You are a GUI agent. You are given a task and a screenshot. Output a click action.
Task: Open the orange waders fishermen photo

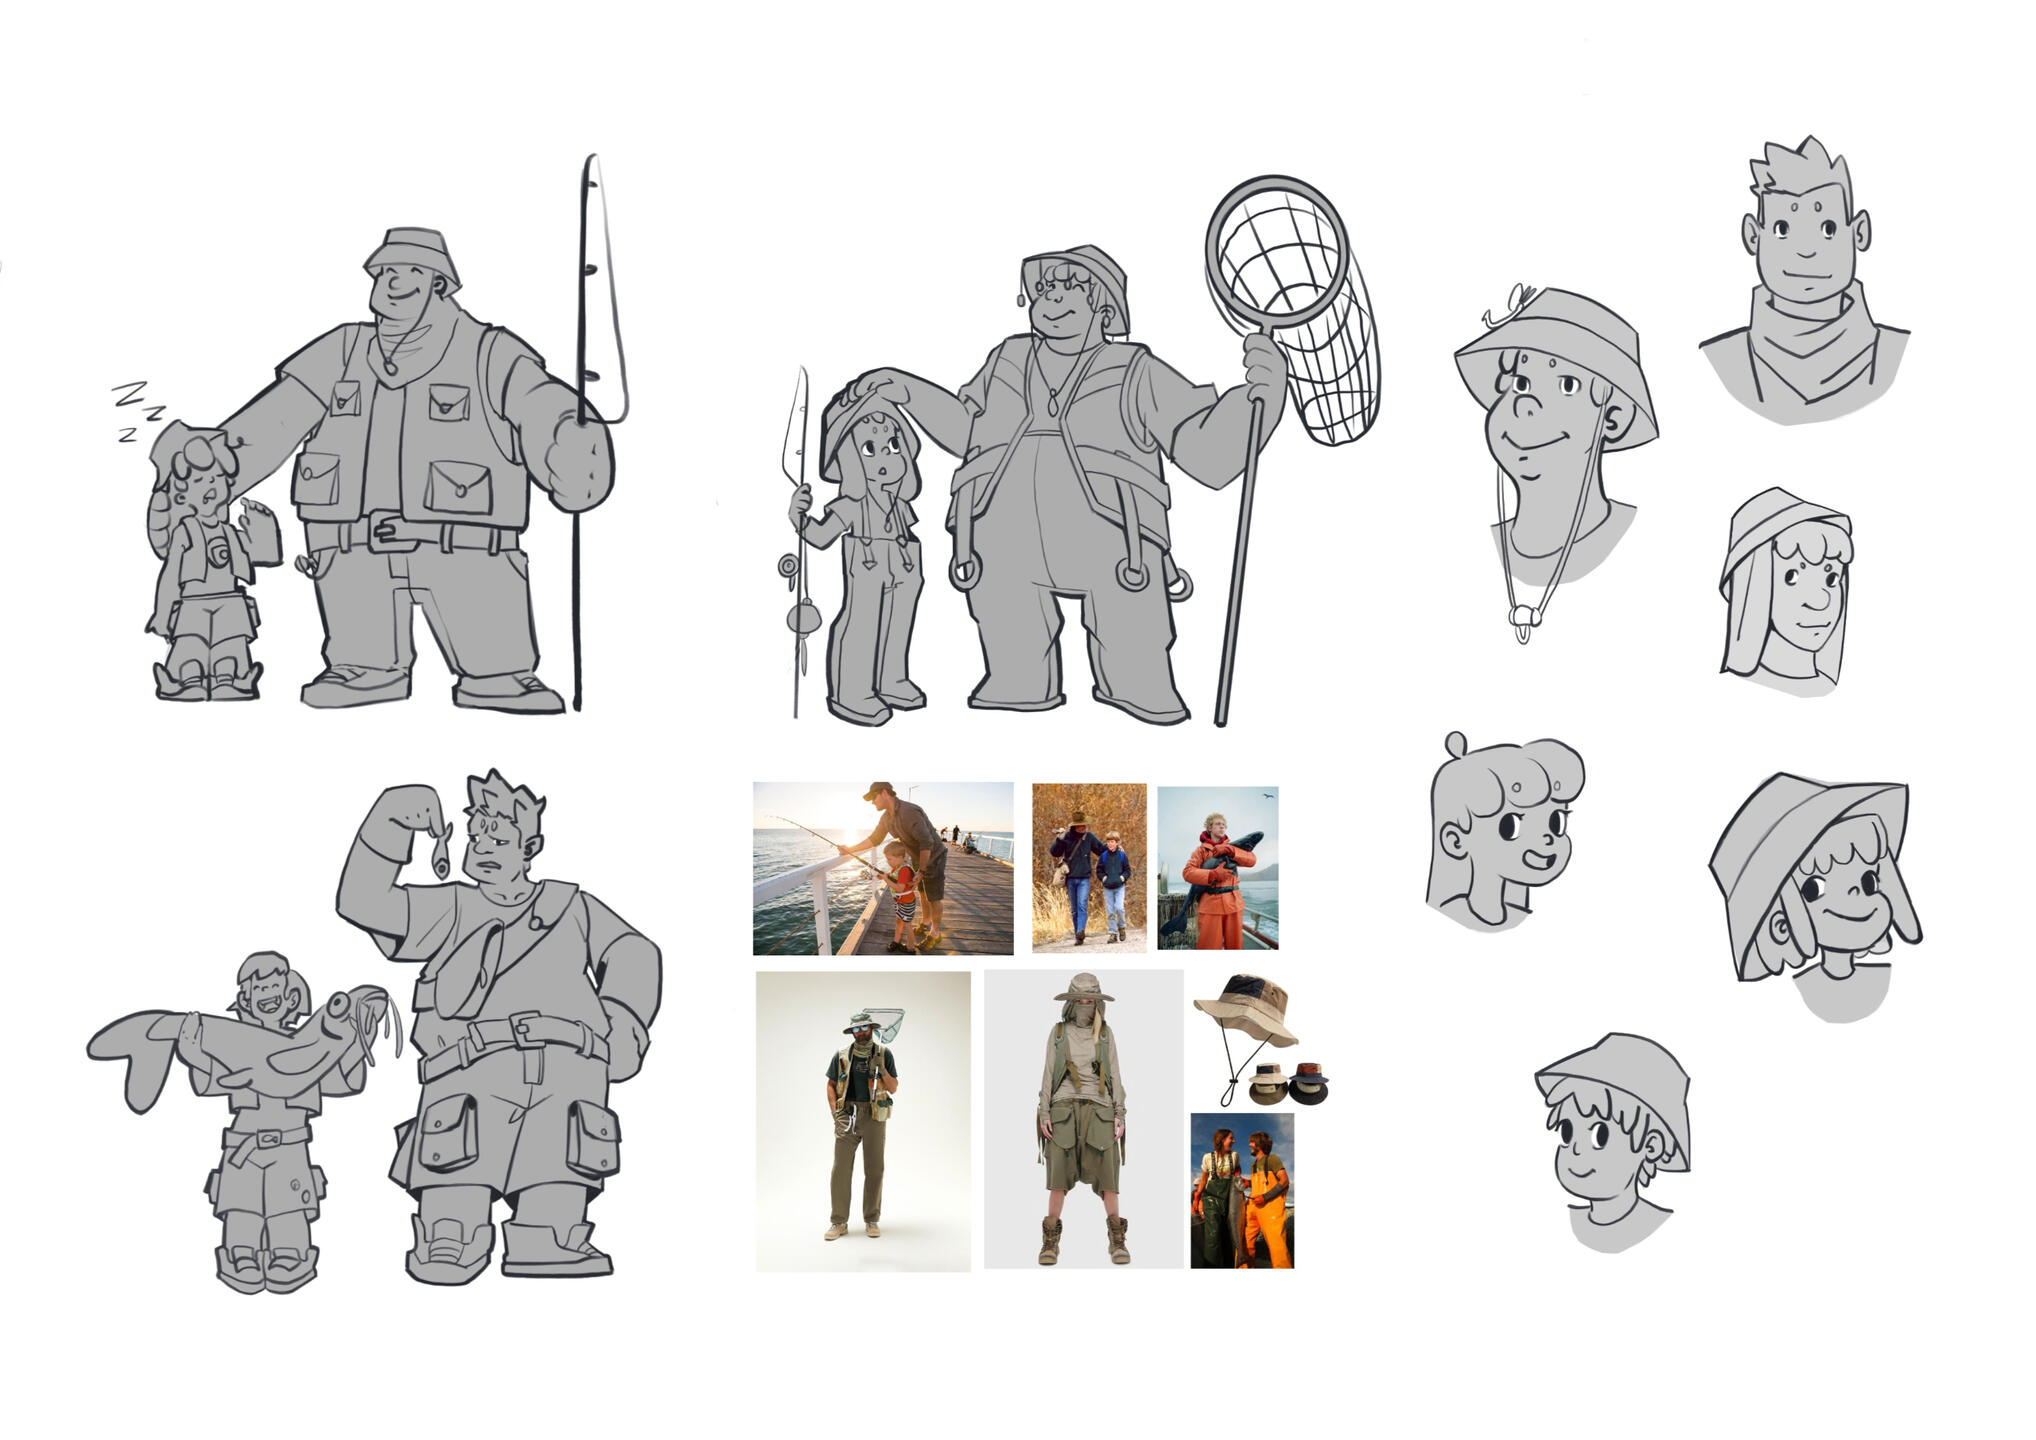[1241, 1190]
